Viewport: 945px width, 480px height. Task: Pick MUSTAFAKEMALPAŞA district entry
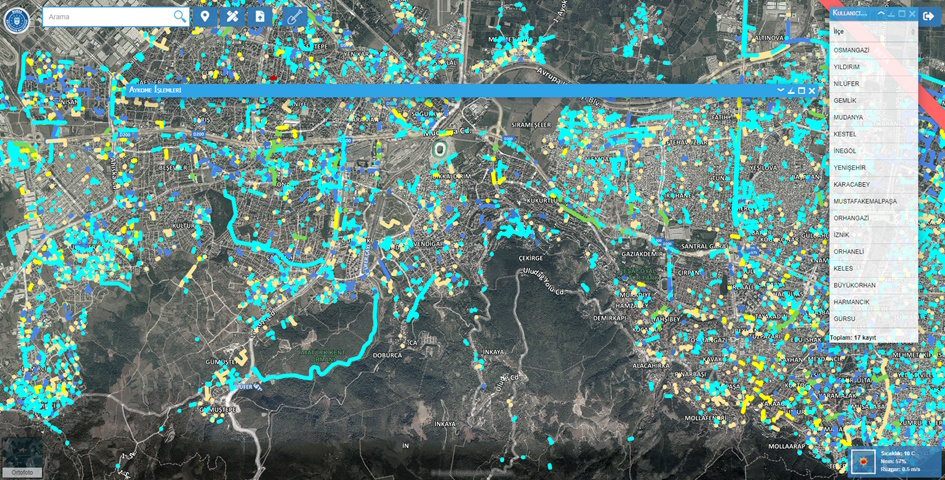(865, 201)
